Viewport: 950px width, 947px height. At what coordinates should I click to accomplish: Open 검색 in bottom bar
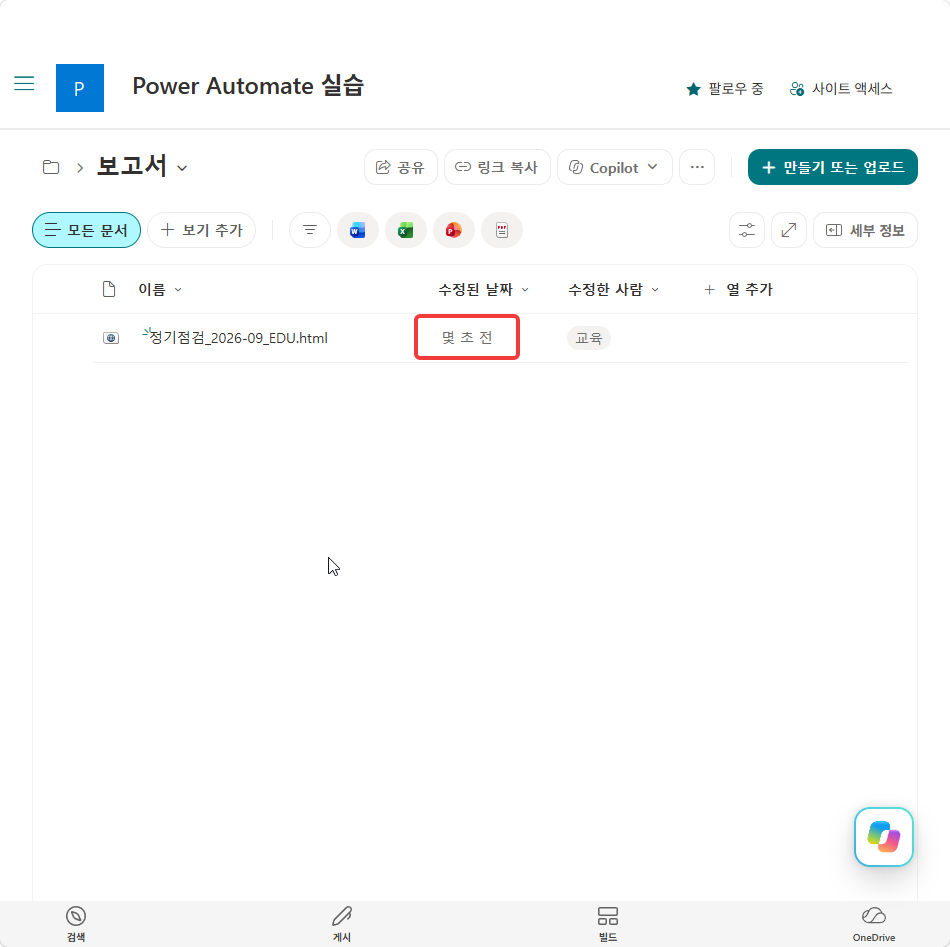click(x=76, y=924)
